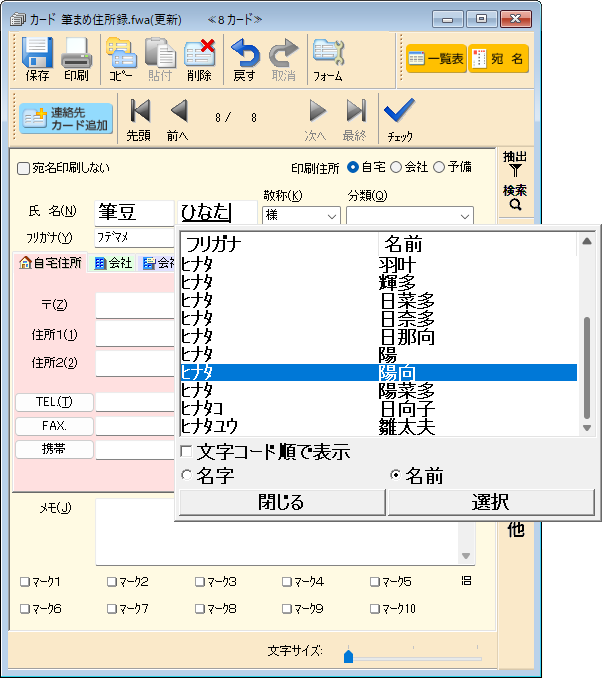Check the マーク9 checkbox
602x678 pixels.
[286, 609]
